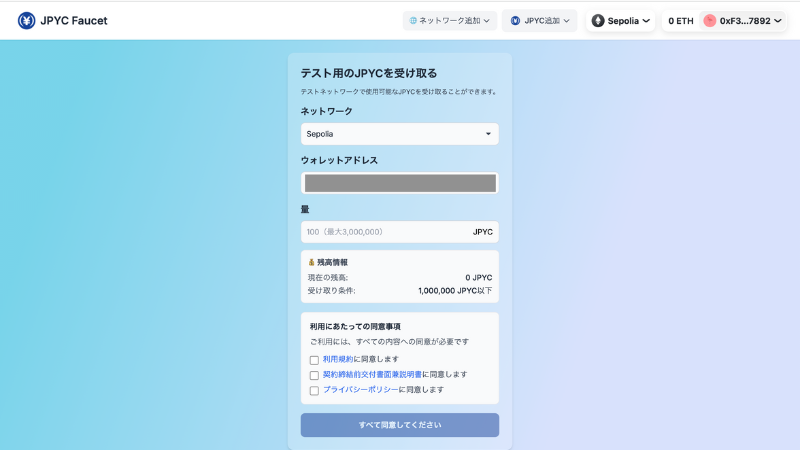Click the 利用にあたっての同意事項 heading

pyautogui.click(x=355, y=327)
